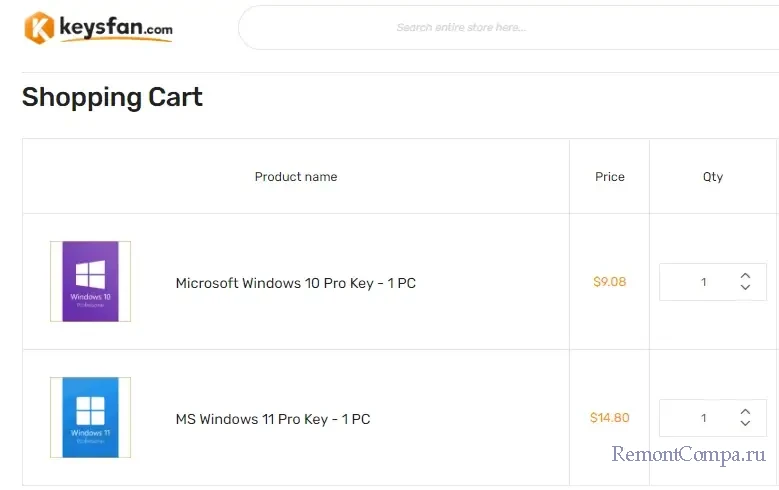Open Microsoft Windows 10 Pro Key link
The image size is (779, 490).
coord(295,283)
